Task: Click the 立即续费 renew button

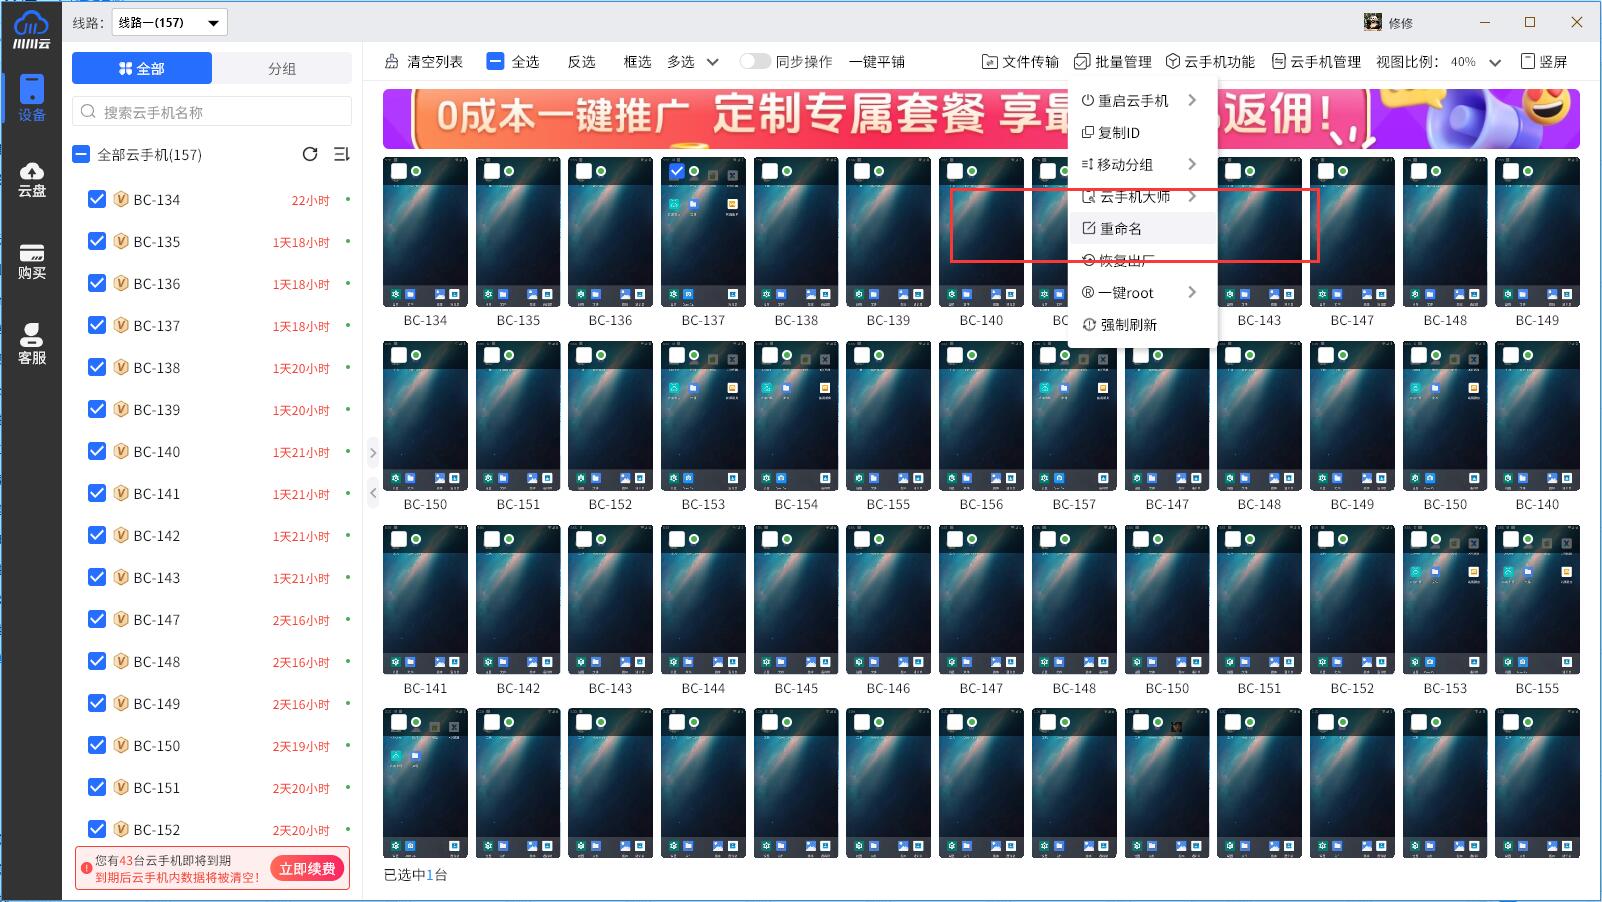Action: pyautogui.click(x=307, y=868)
